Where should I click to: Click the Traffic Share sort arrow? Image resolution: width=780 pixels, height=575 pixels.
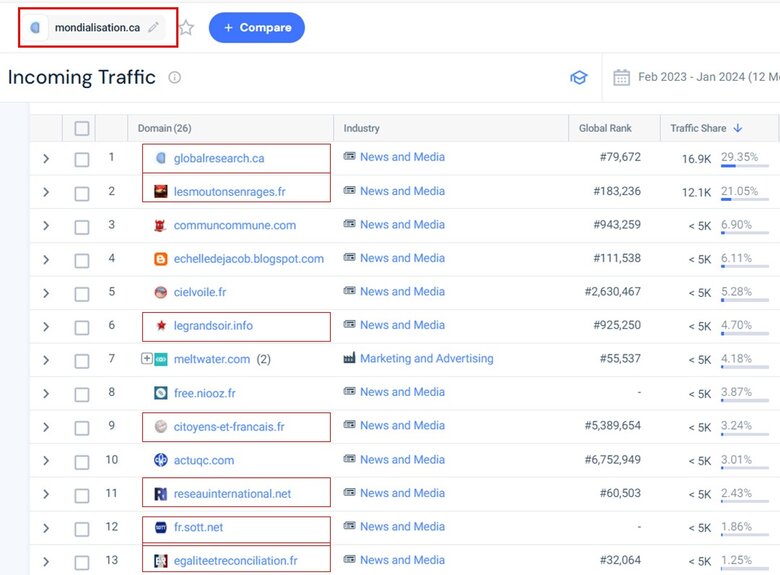tap(738, 128)
